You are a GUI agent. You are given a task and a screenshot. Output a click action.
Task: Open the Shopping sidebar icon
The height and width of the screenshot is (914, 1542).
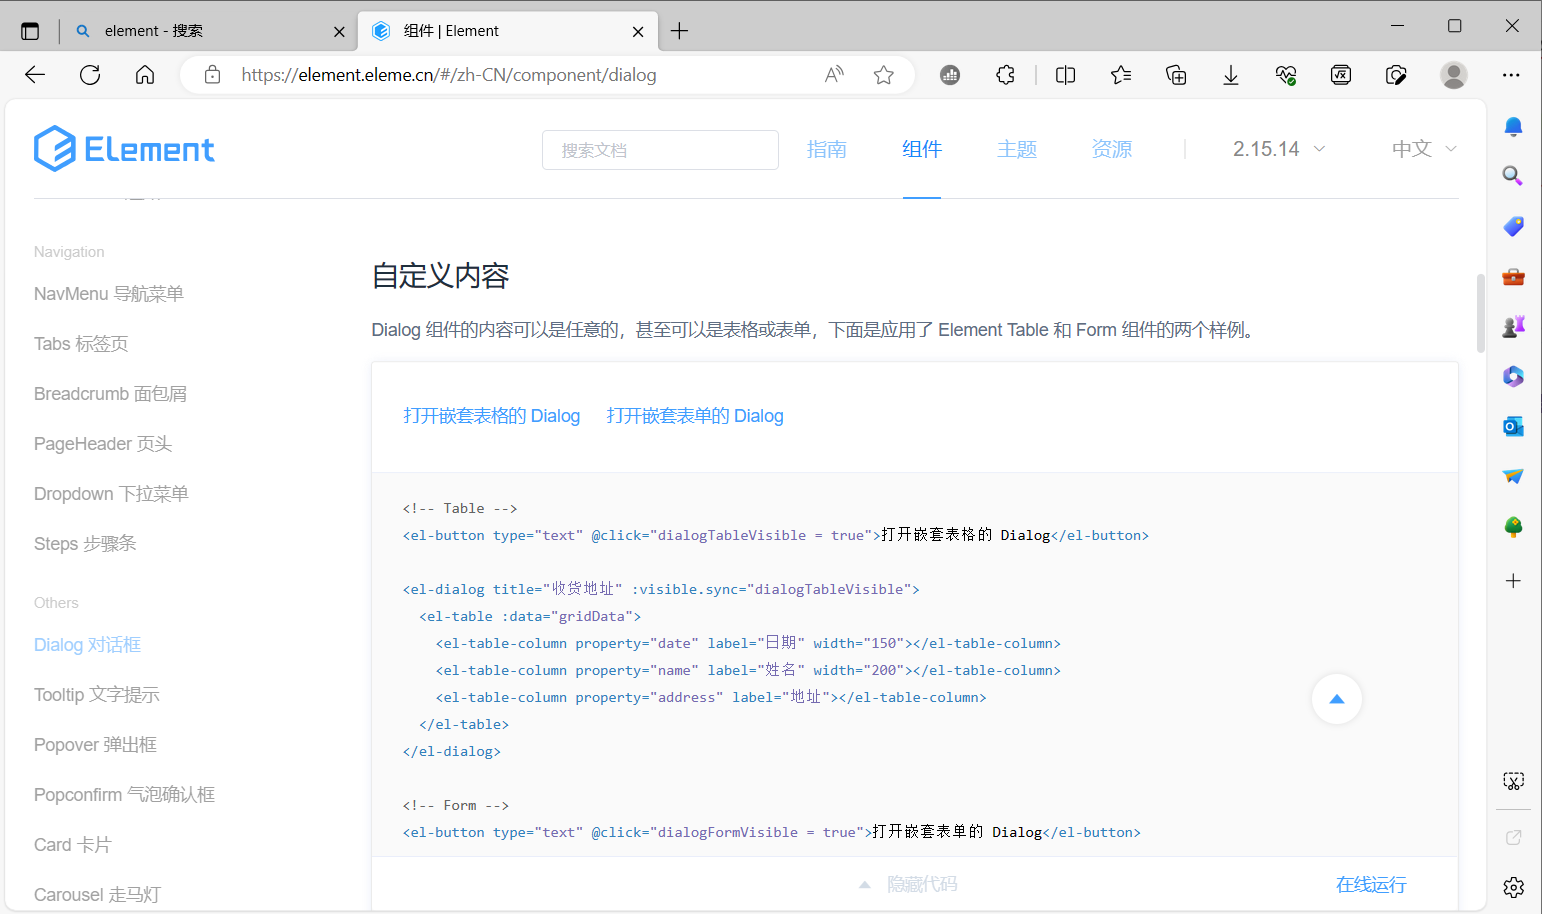coord(1512,226)
